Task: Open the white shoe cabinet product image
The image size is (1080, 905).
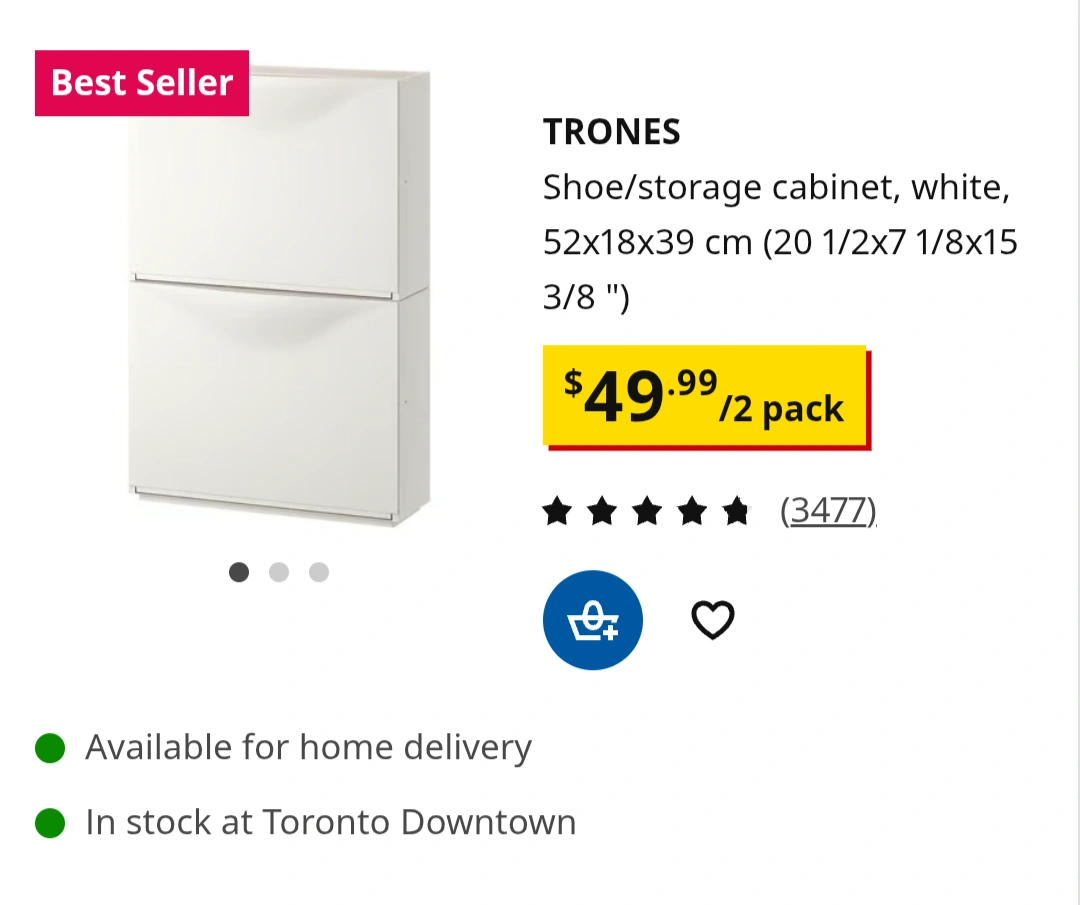Action: tap(280, 300)
